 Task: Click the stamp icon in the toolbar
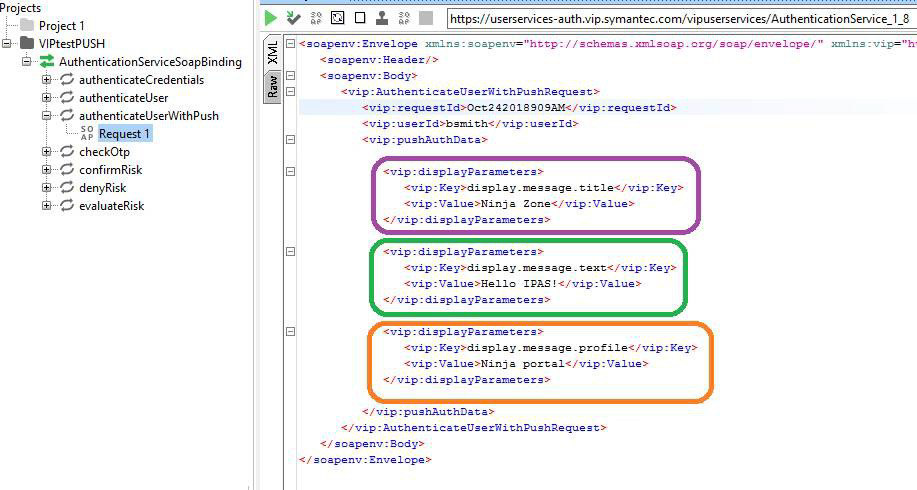pyautogui.click(x=382, y=18)
